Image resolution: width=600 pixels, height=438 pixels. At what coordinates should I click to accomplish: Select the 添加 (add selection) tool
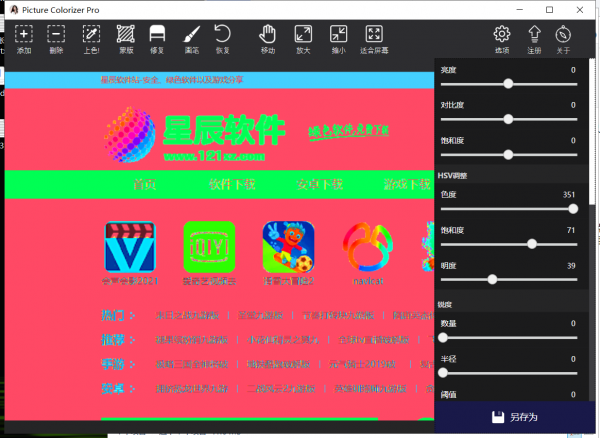click(24, 39)
